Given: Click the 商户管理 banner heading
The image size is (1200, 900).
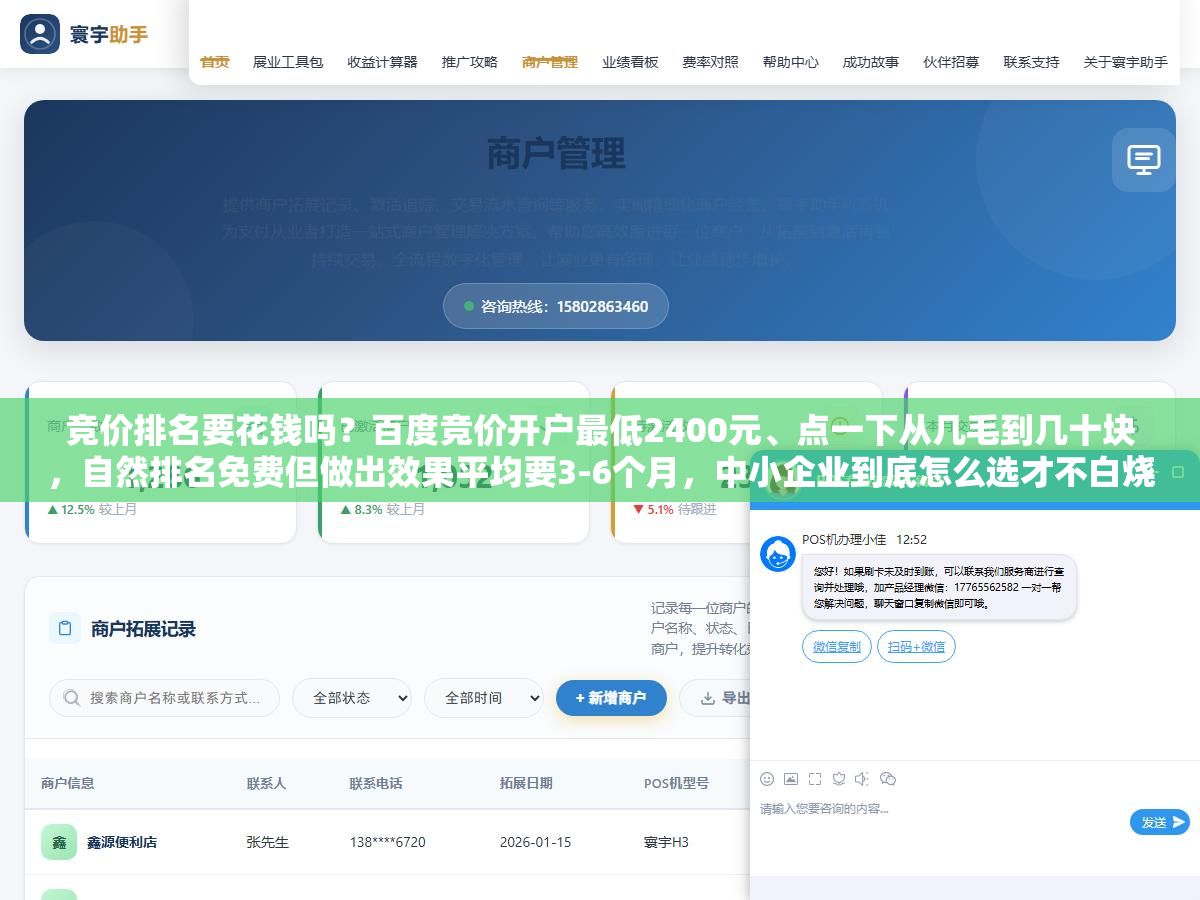Looking at the screenshot, I should click(x=556, y=154).
